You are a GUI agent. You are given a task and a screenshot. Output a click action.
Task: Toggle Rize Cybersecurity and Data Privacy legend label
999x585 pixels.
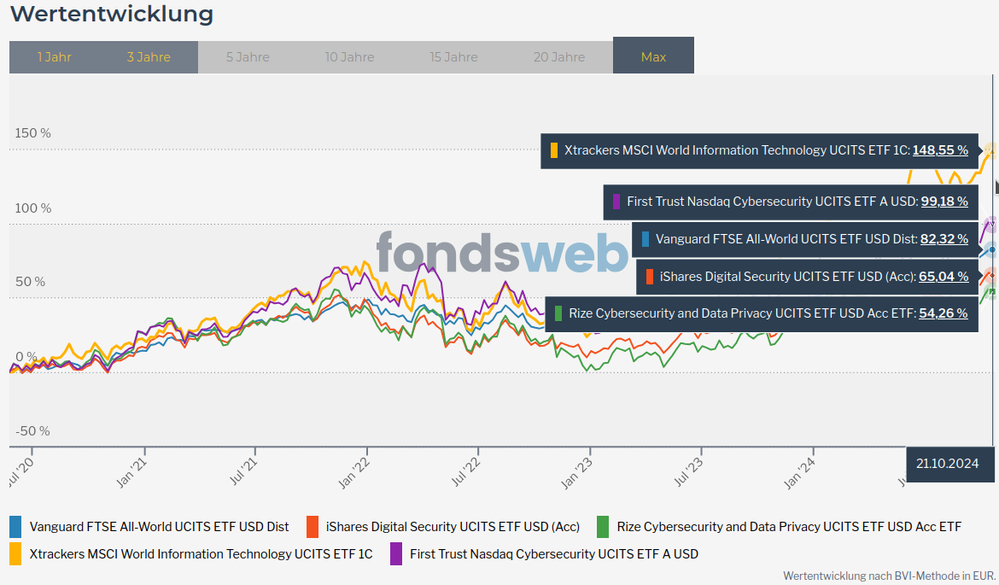(789, 526)
